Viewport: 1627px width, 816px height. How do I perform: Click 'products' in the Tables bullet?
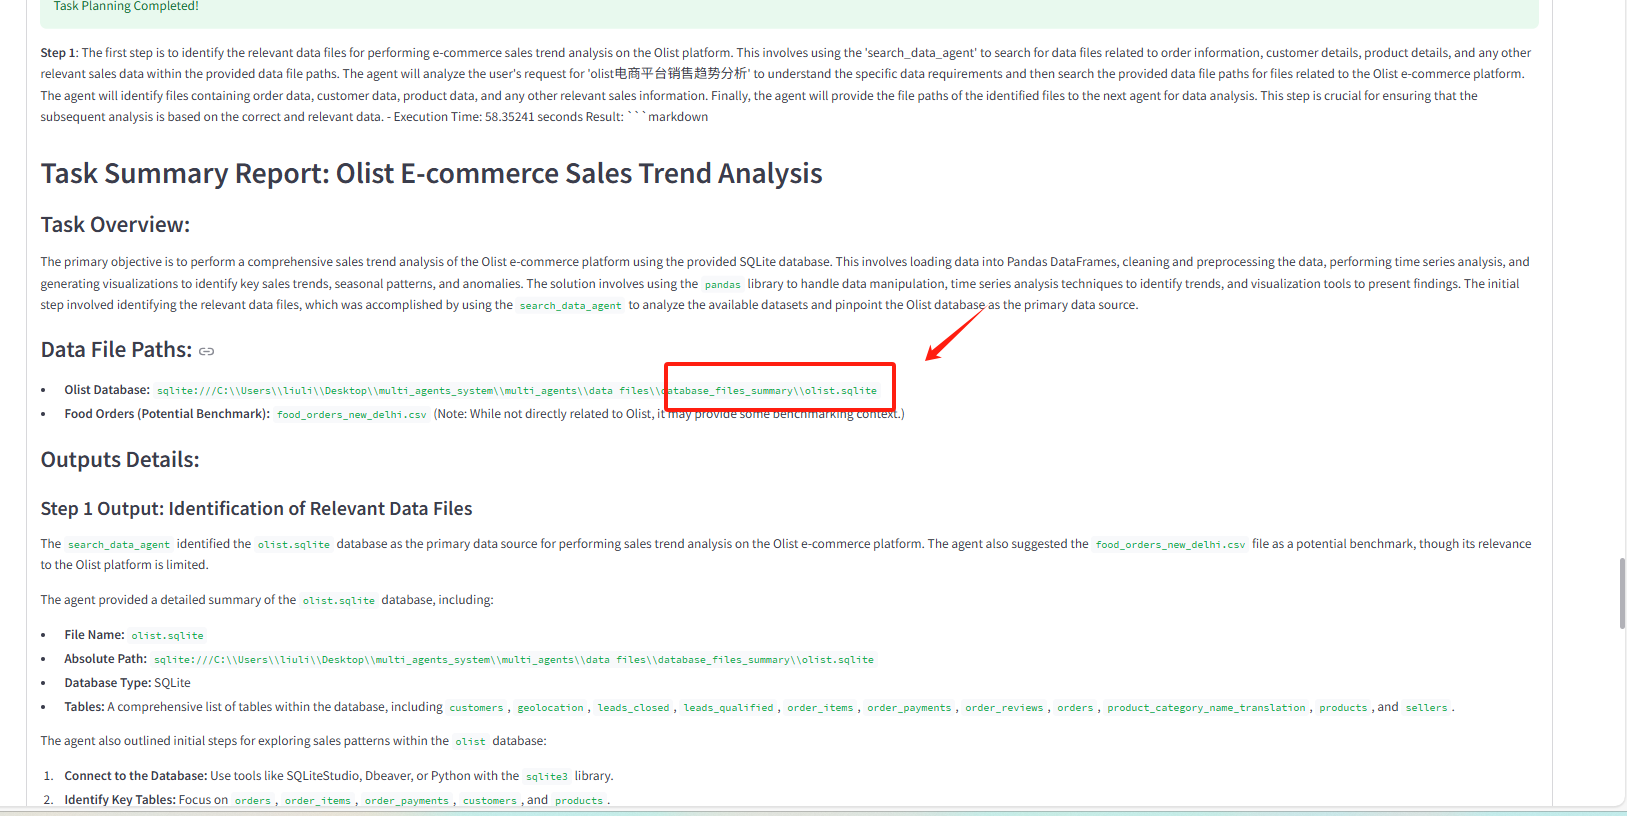point(1343,708)
